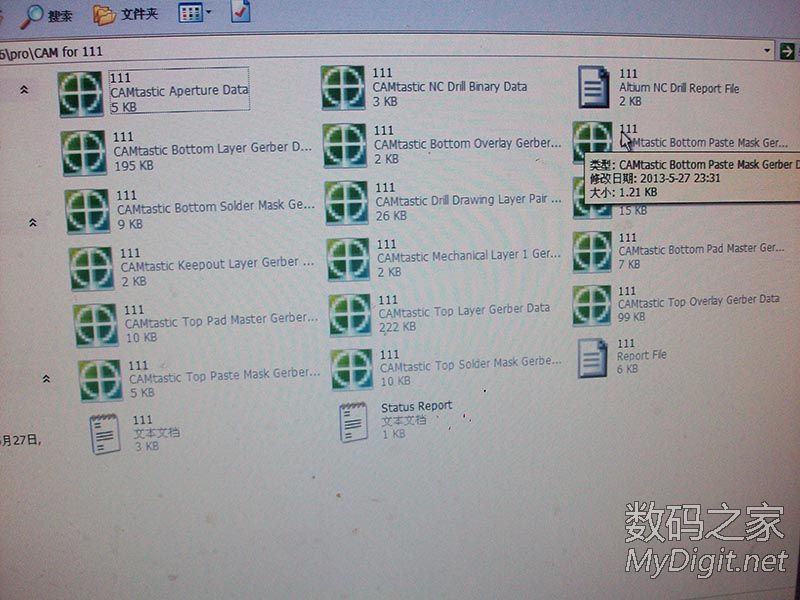
Task: Click the 'CAMtastic Top Overlay Gerber Data' file name
Action: coord(698,301)
